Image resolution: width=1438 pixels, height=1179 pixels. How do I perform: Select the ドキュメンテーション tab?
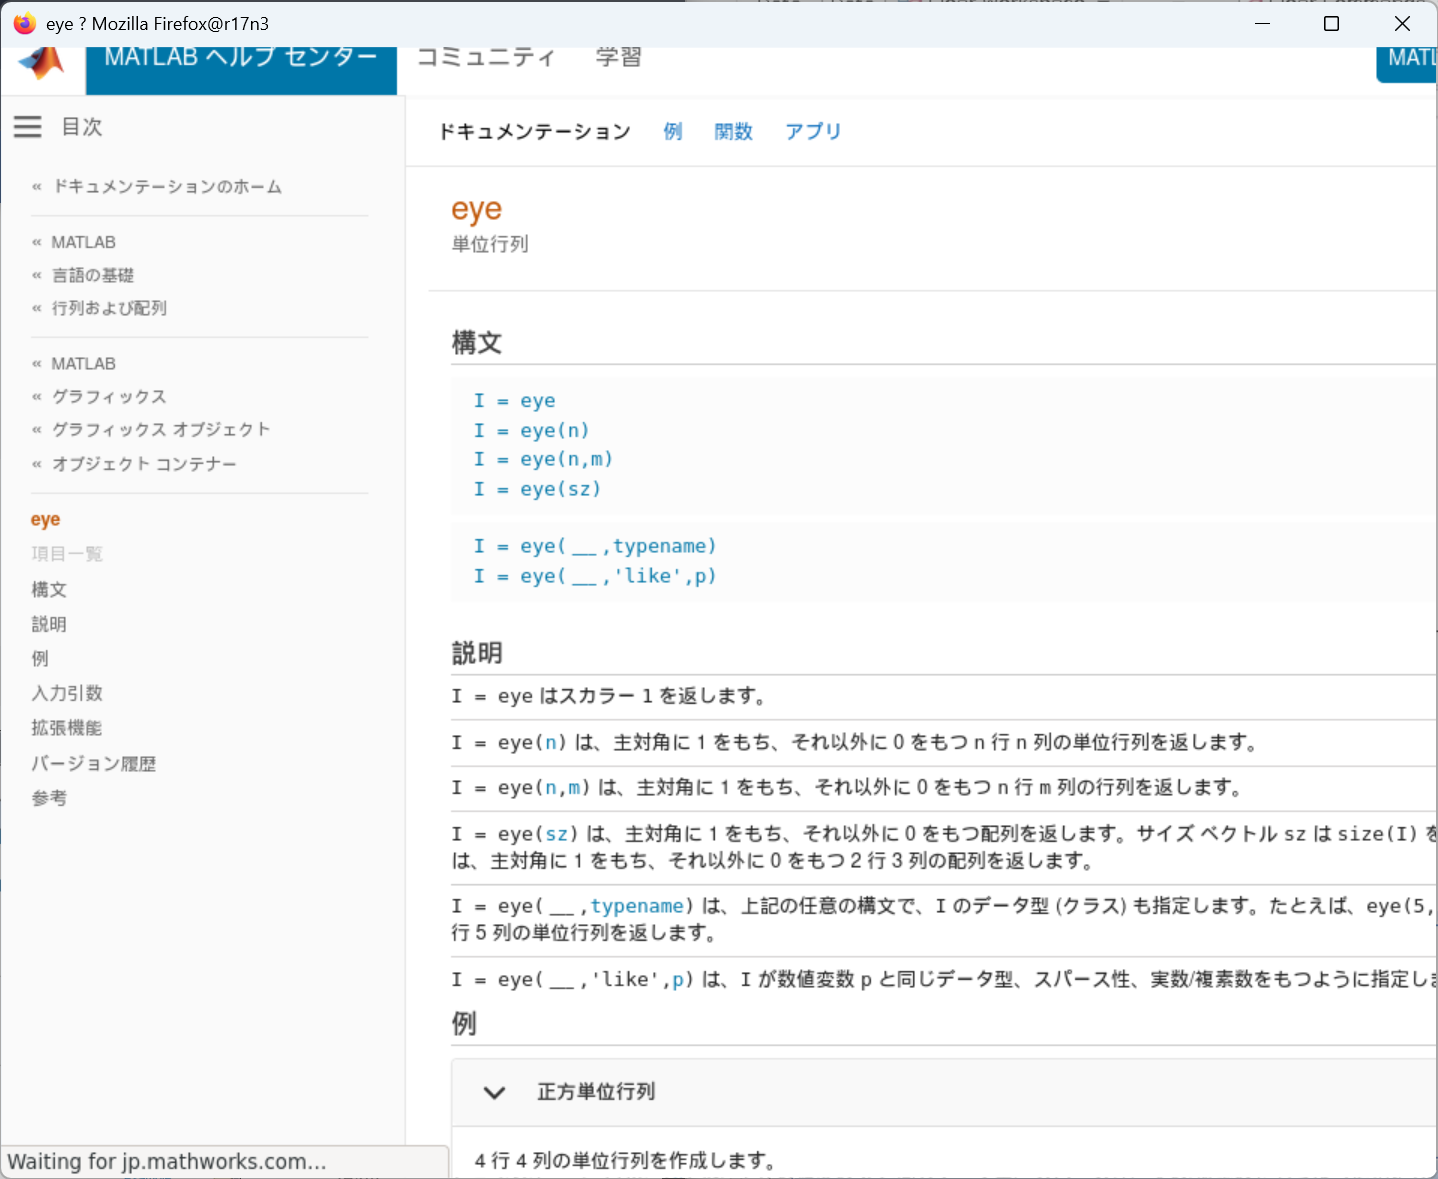pyautogui.click(x=535, y=132)
